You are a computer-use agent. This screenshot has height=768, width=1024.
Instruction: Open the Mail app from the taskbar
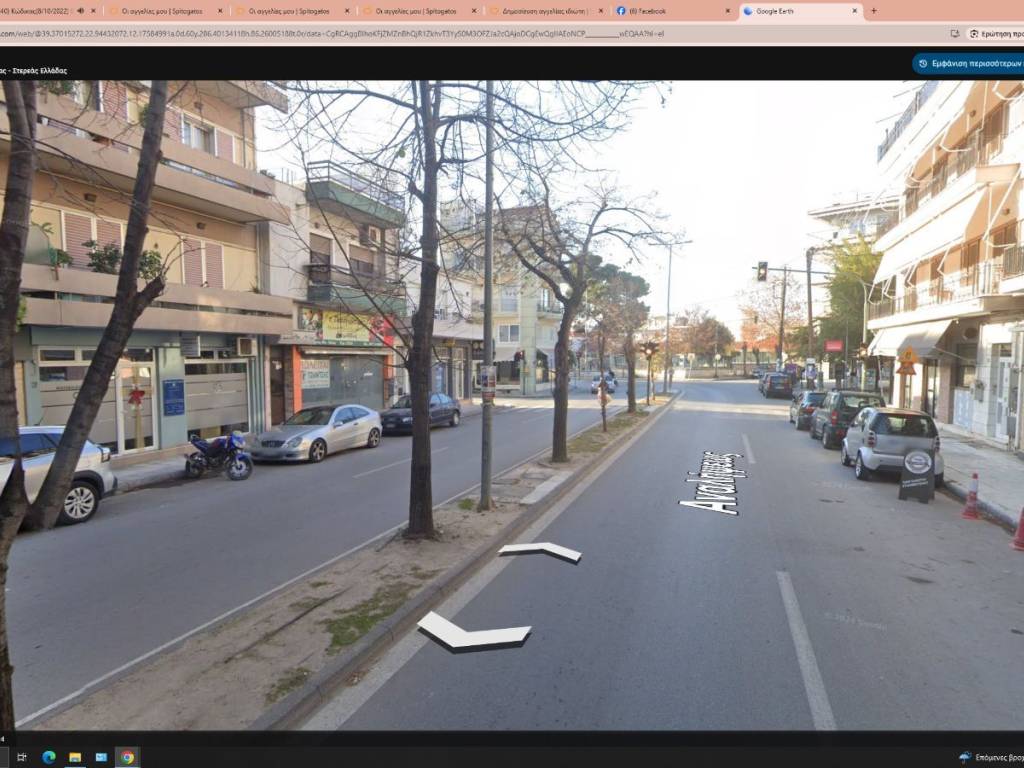tap(101, 757)
